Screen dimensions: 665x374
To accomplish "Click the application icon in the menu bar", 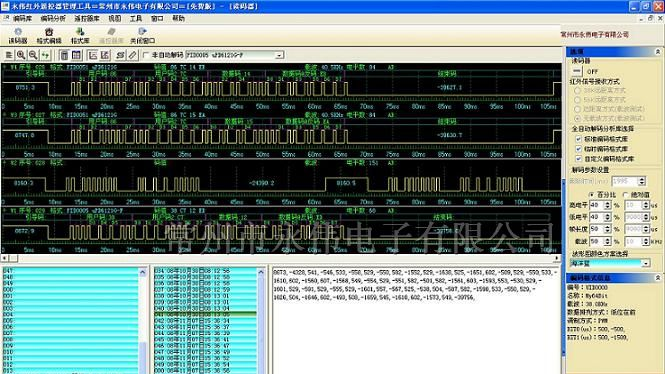I will [6, 18].
